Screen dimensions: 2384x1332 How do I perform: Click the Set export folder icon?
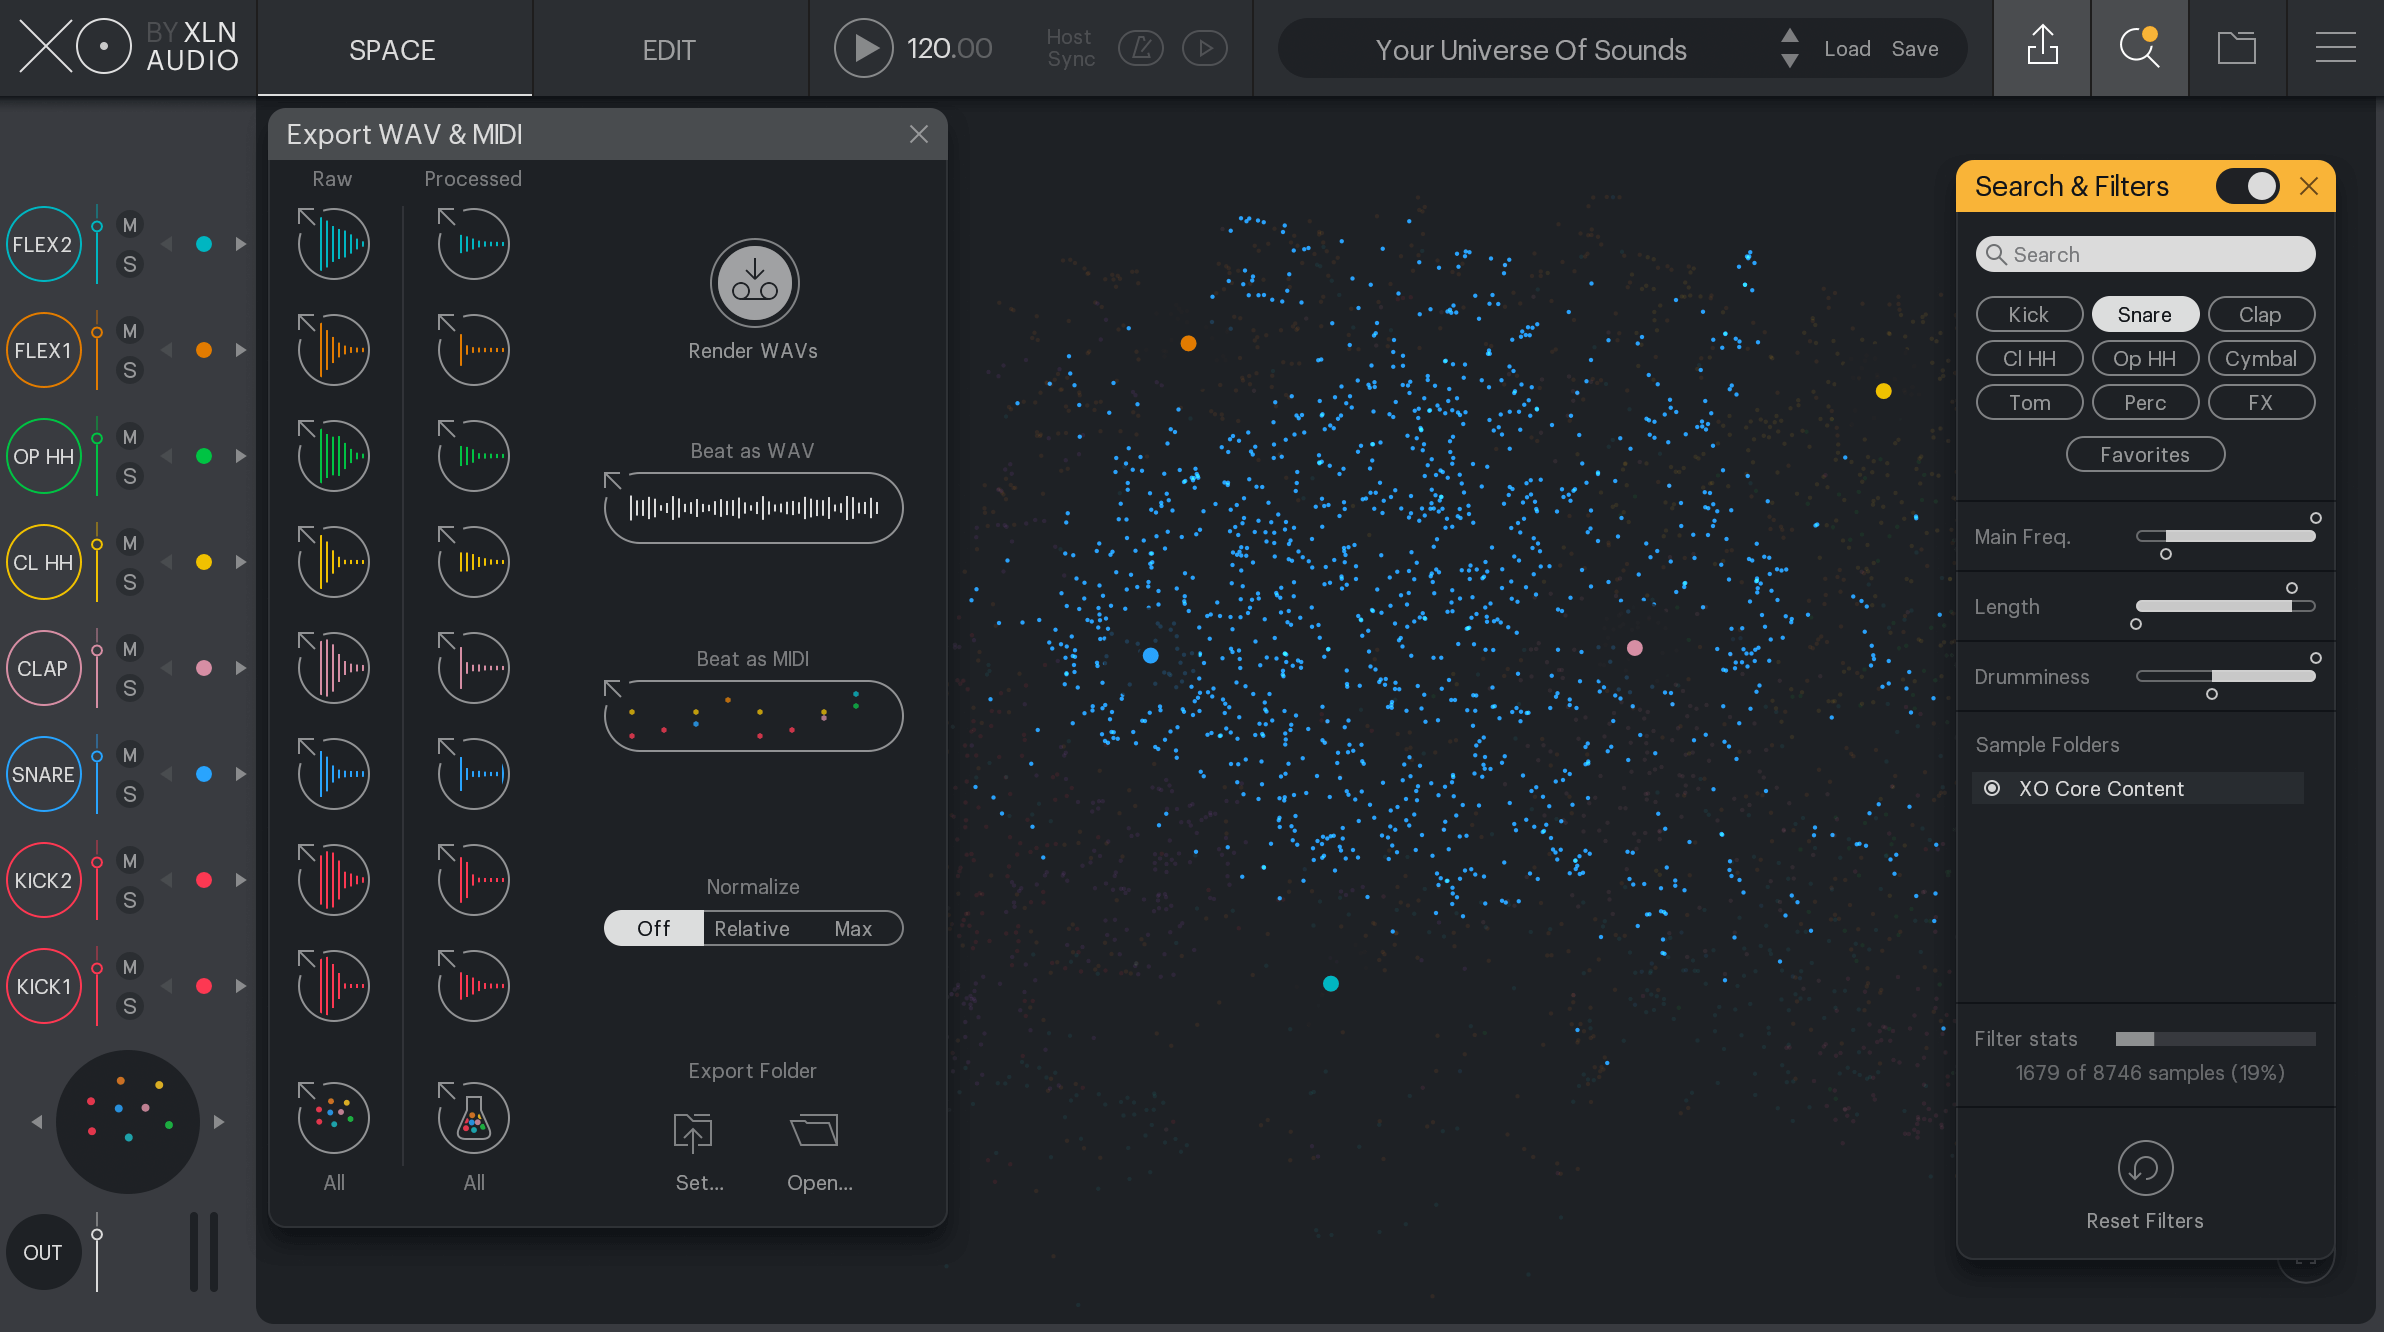tap(694, 1132)
